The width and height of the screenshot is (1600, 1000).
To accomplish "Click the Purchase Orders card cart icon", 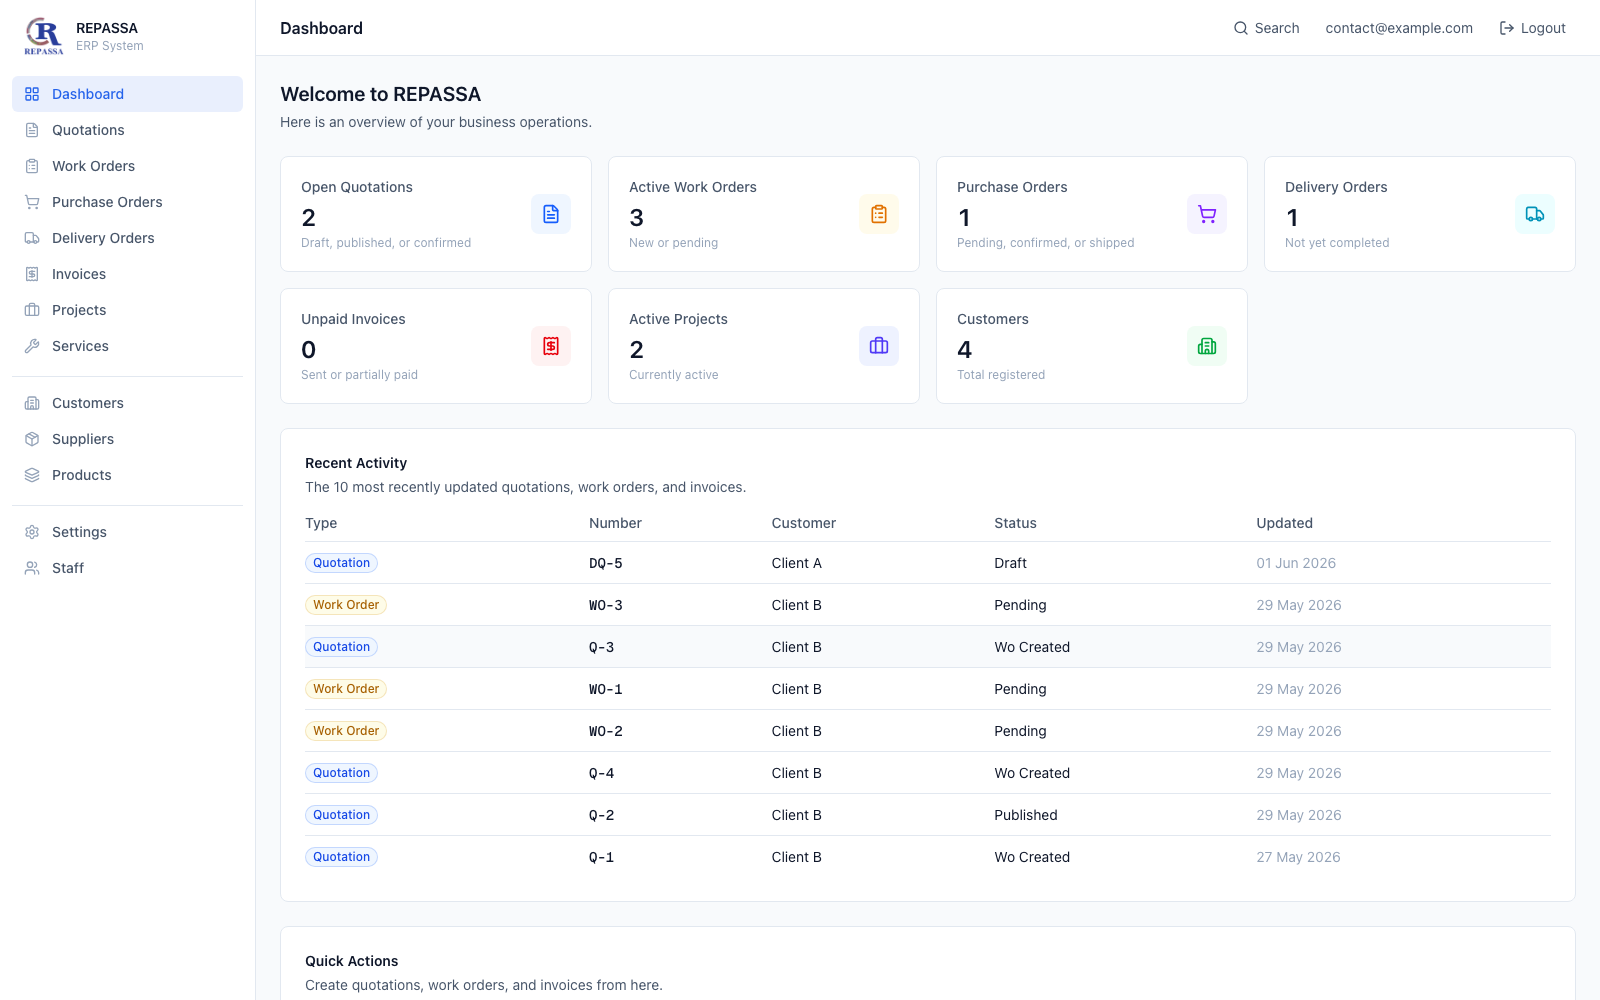I will (x=1207, y=214).
